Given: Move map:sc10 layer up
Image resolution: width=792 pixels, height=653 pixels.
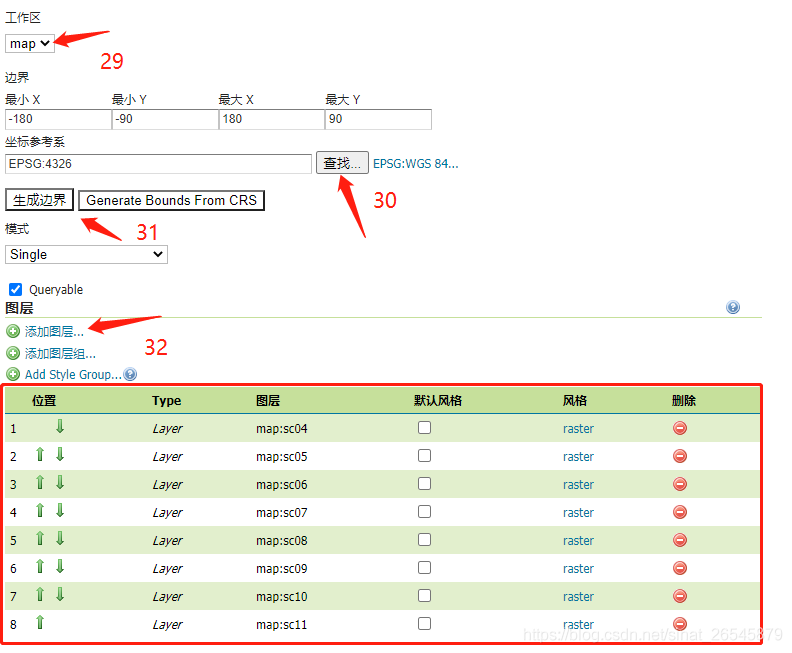Looking at the screenshot, I should pyautogui.click(x=40, y=594).
